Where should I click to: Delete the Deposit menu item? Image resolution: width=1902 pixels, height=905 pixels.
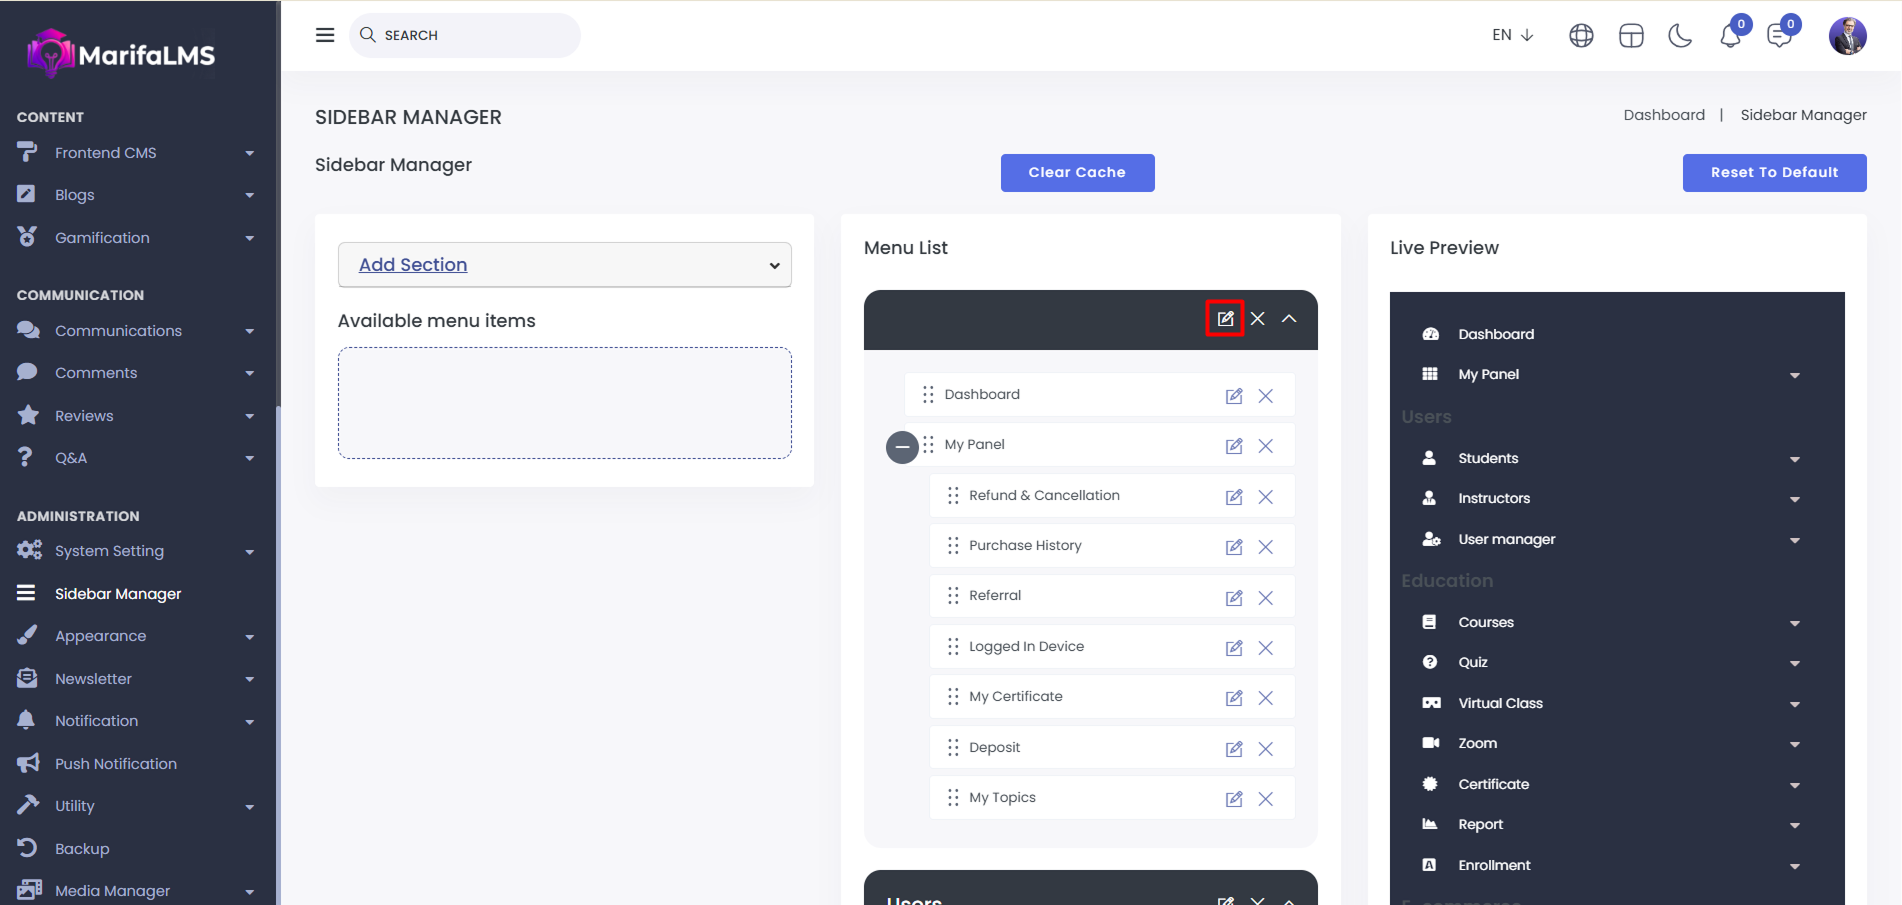(x=1266, y=749)
